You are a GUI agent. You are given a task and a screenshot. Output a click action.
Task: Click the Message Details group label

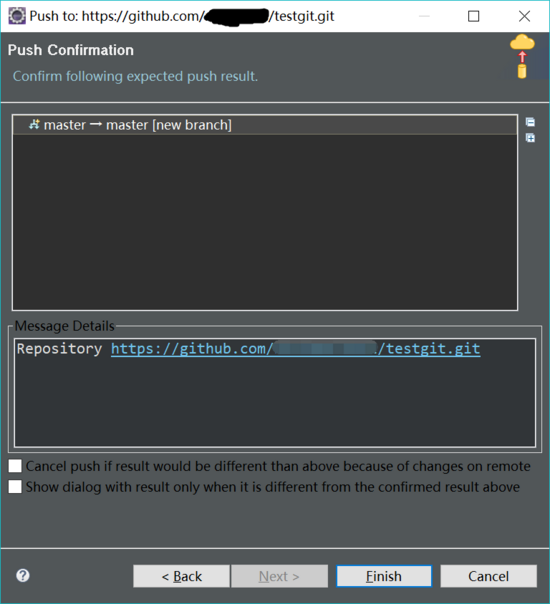[x=65, y=326]
